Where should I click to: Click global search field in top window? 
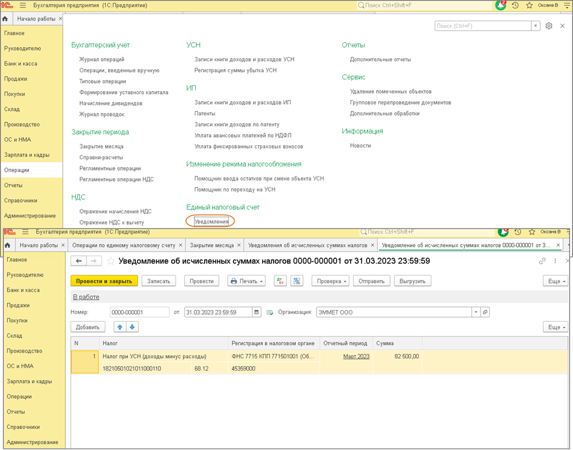point(424,5)
